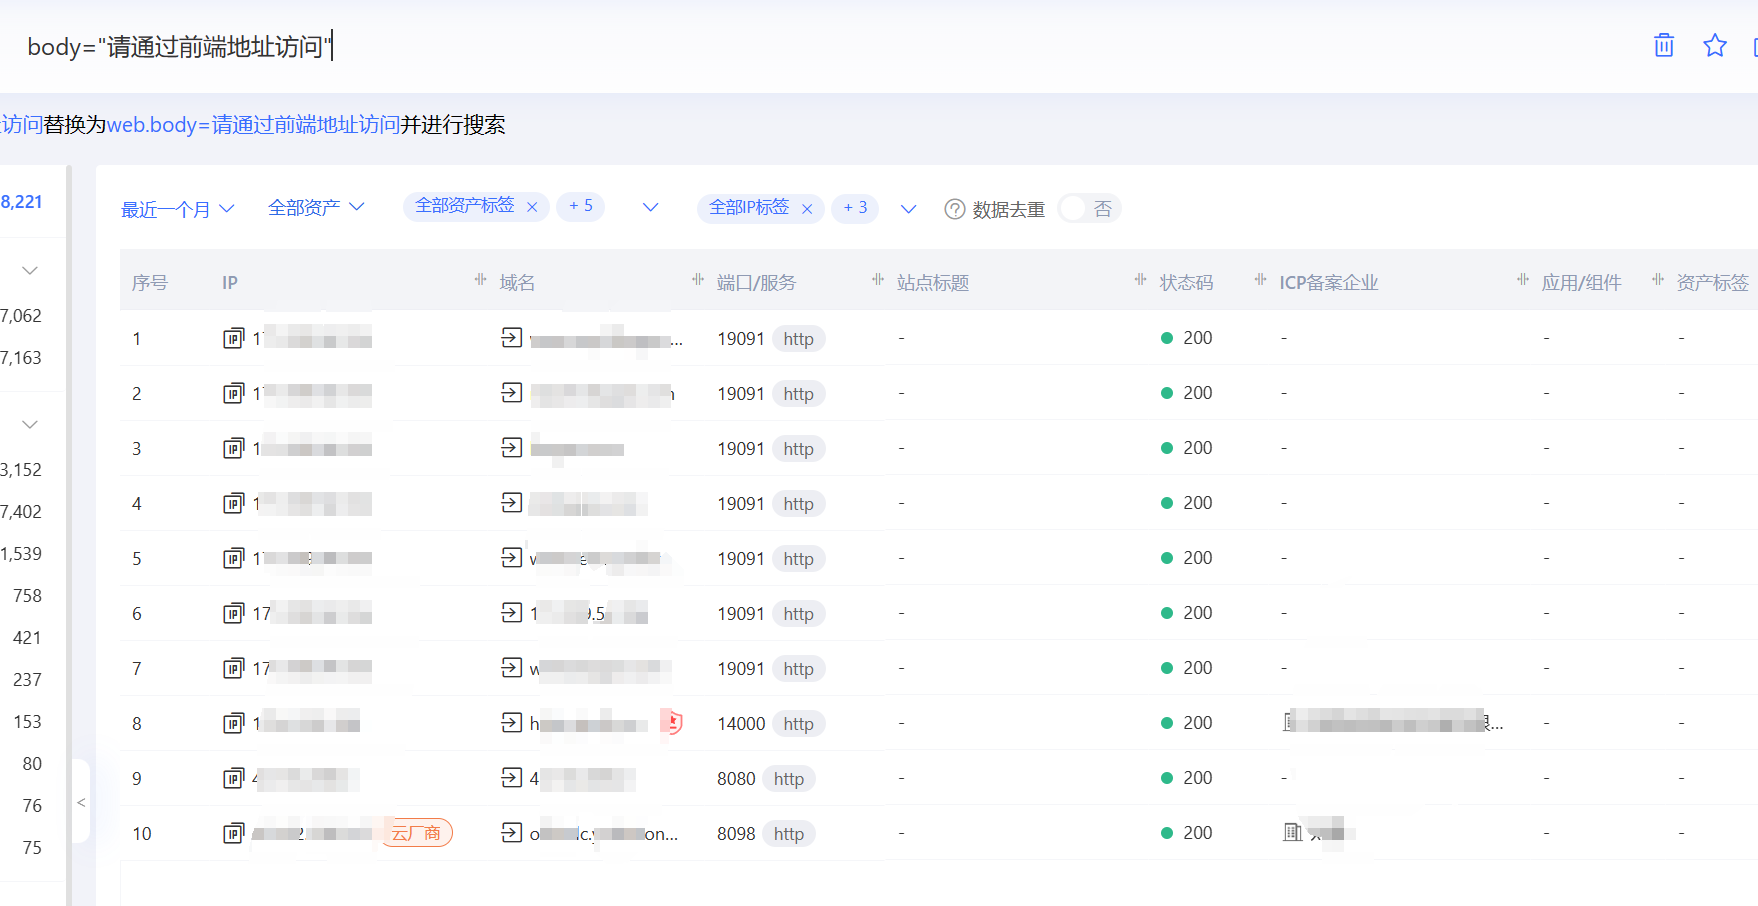Image resolution: width=1758 pixels, height=906 pixels.
Task: Click the sort icon on the 域名 column
Action: coord(479,280)
